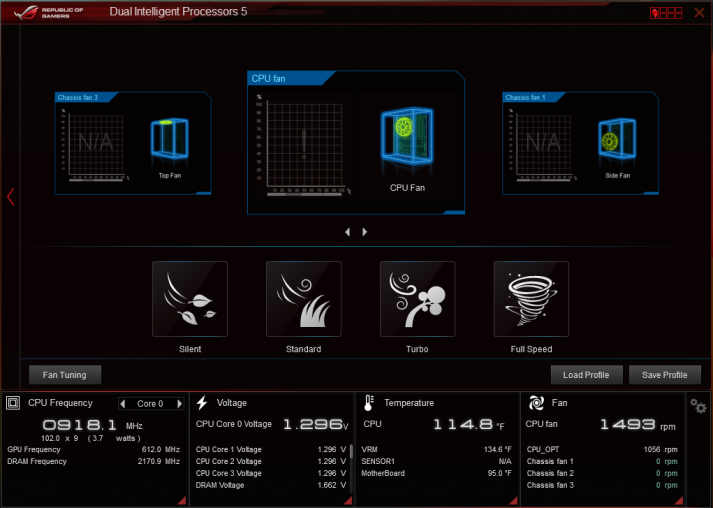Click the 0918.1 MHz frequency readout
Viewport: 713px width, 508px height.
[93, 426]
